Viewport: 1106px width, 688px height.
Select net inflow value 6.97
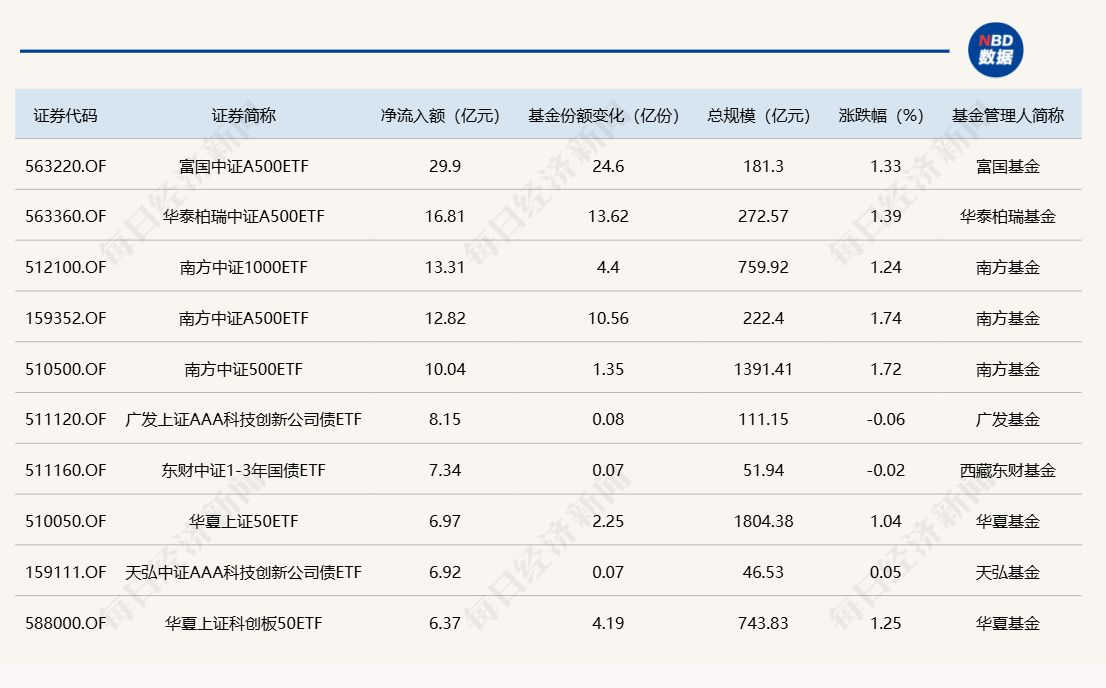click(x=445, y=521)
